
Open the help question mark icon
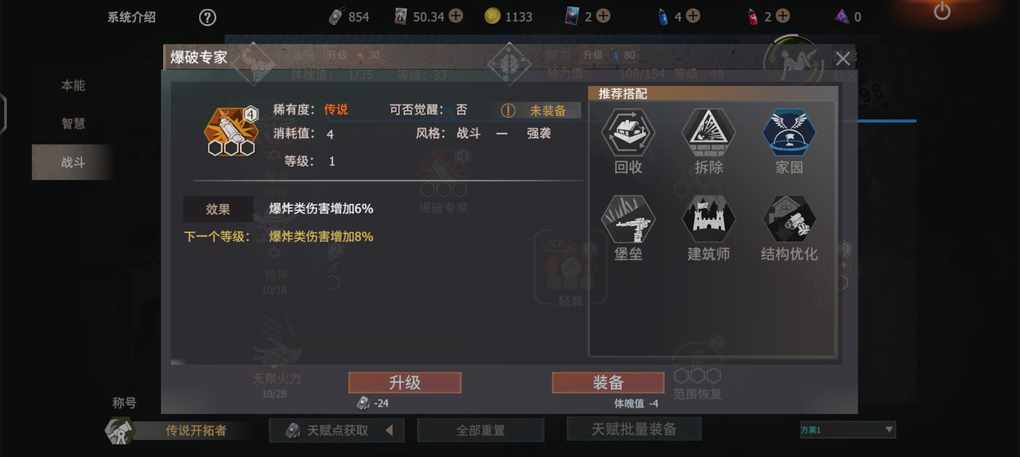tap(207, 17)
